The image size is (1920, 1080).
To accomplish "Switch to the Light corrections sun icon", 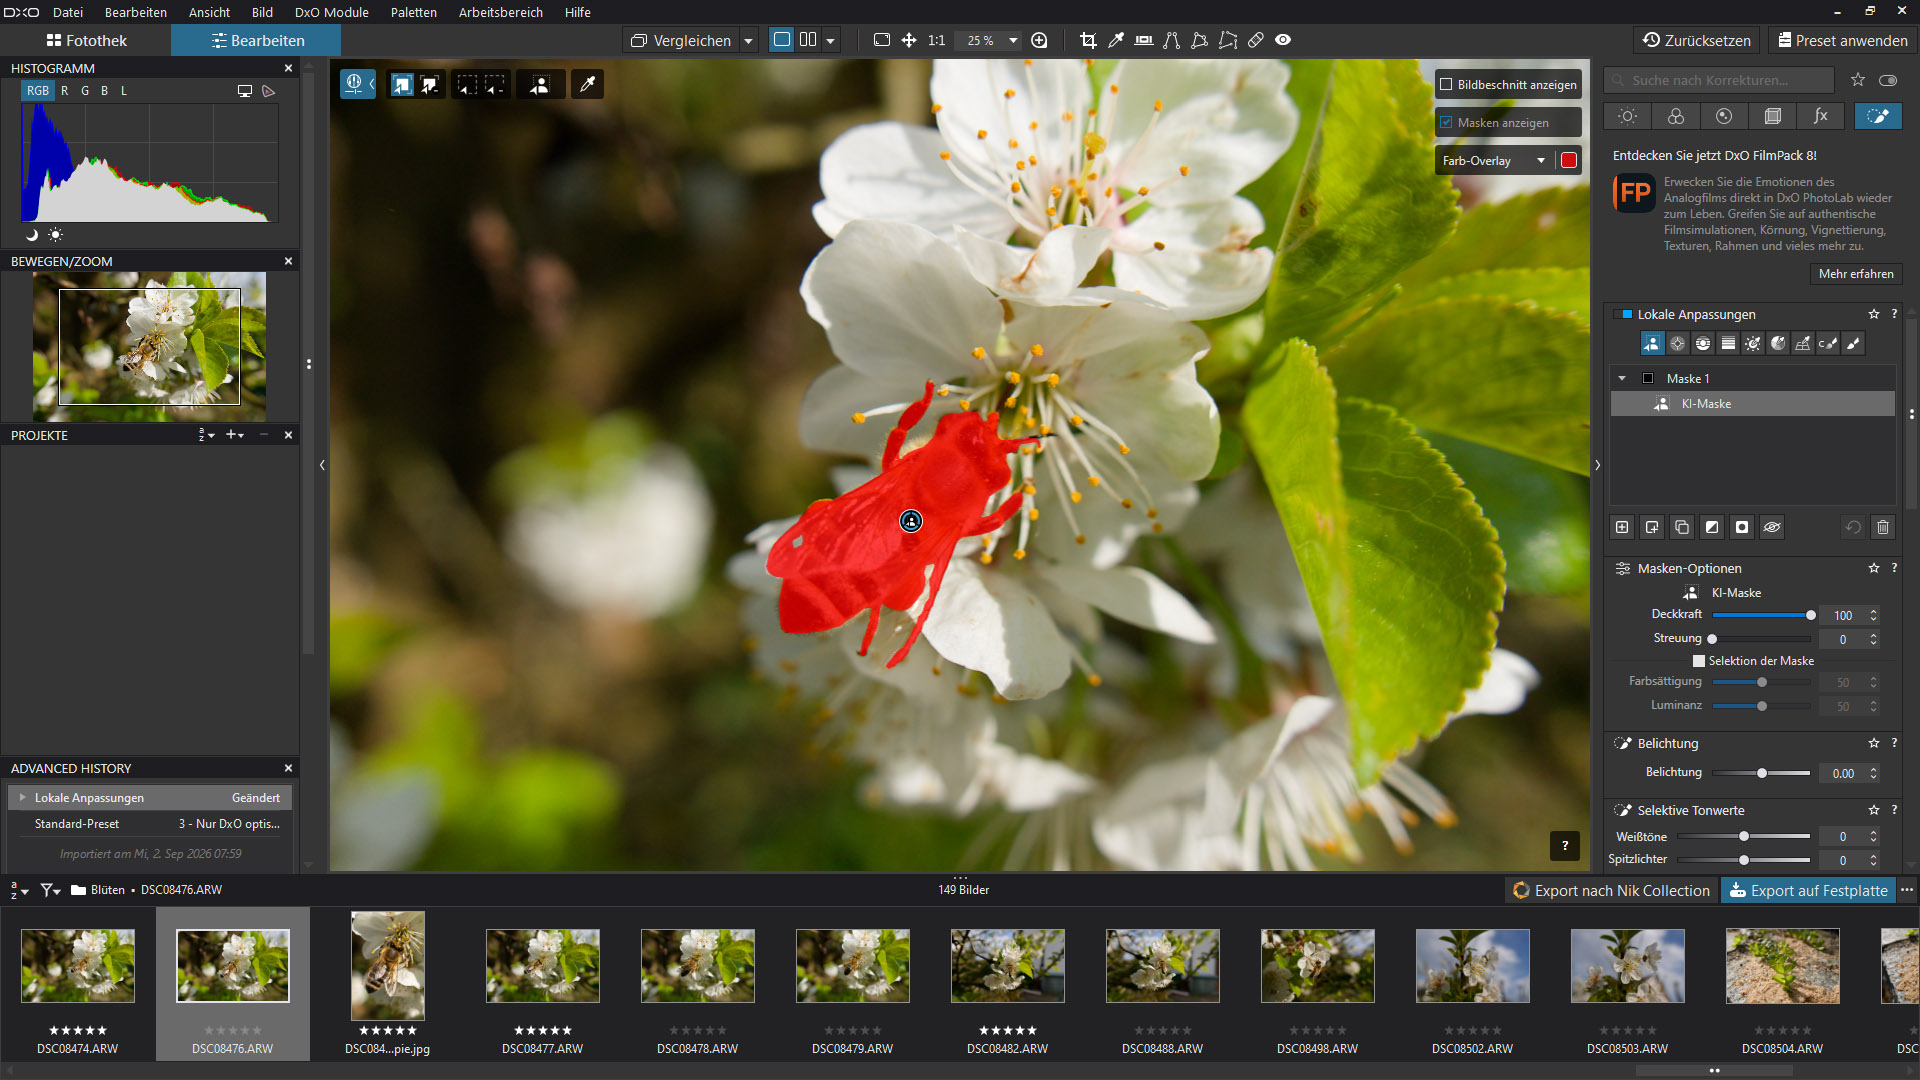I will click(1628, 116).
